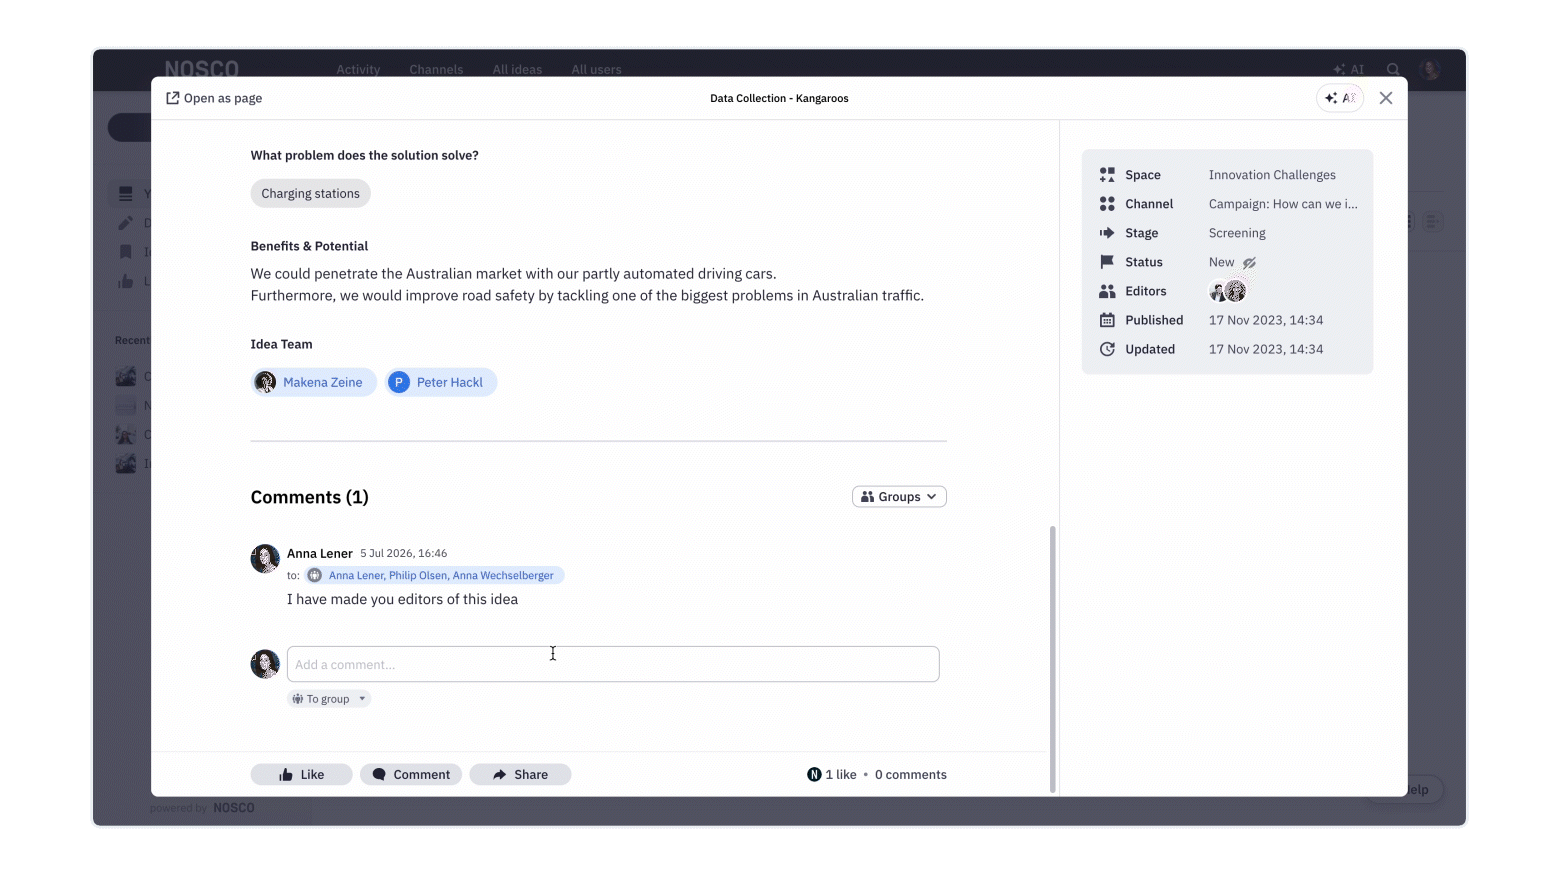Click the Published calendar icon
This screenshot has width=1555, height=875.
point(1107,320)
